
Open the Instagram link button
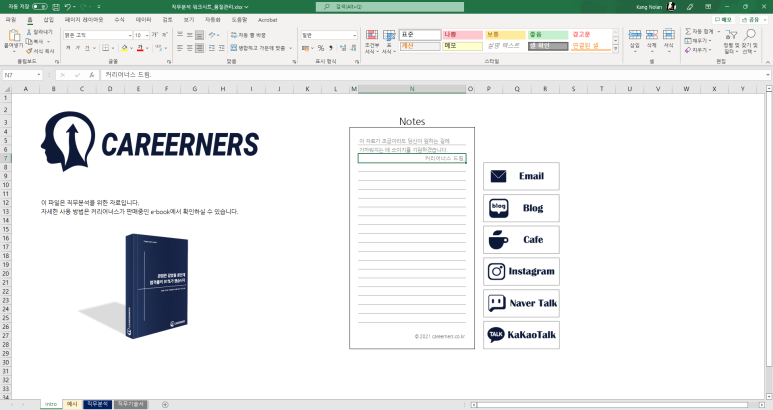coord(521,271)
